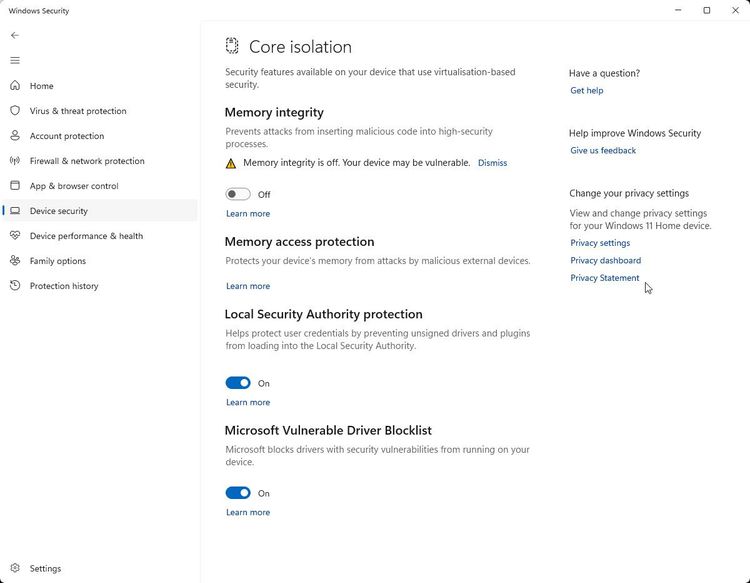
Task: Disable Local Security Authority protection toggle
Action: click(x=238, y=383)
